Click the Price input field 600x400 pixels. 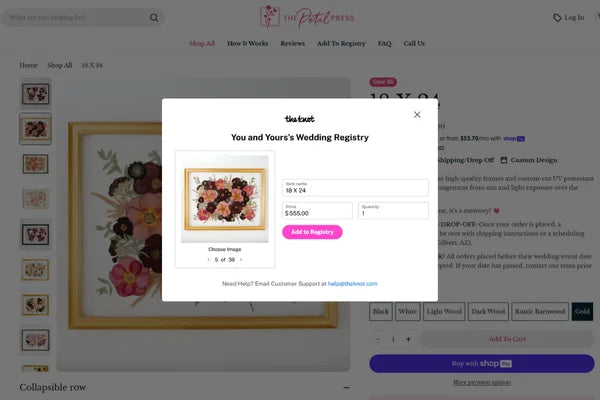coord(317,211)
